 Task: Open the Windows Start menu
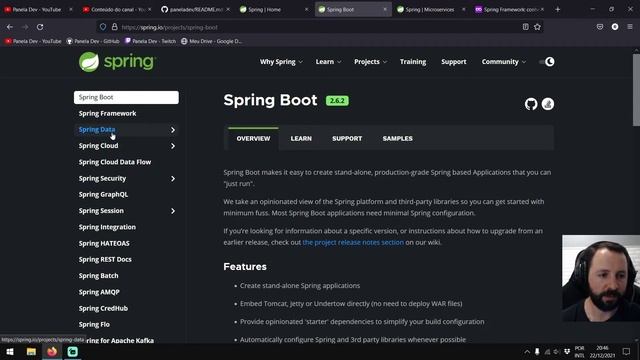point(10,351)
